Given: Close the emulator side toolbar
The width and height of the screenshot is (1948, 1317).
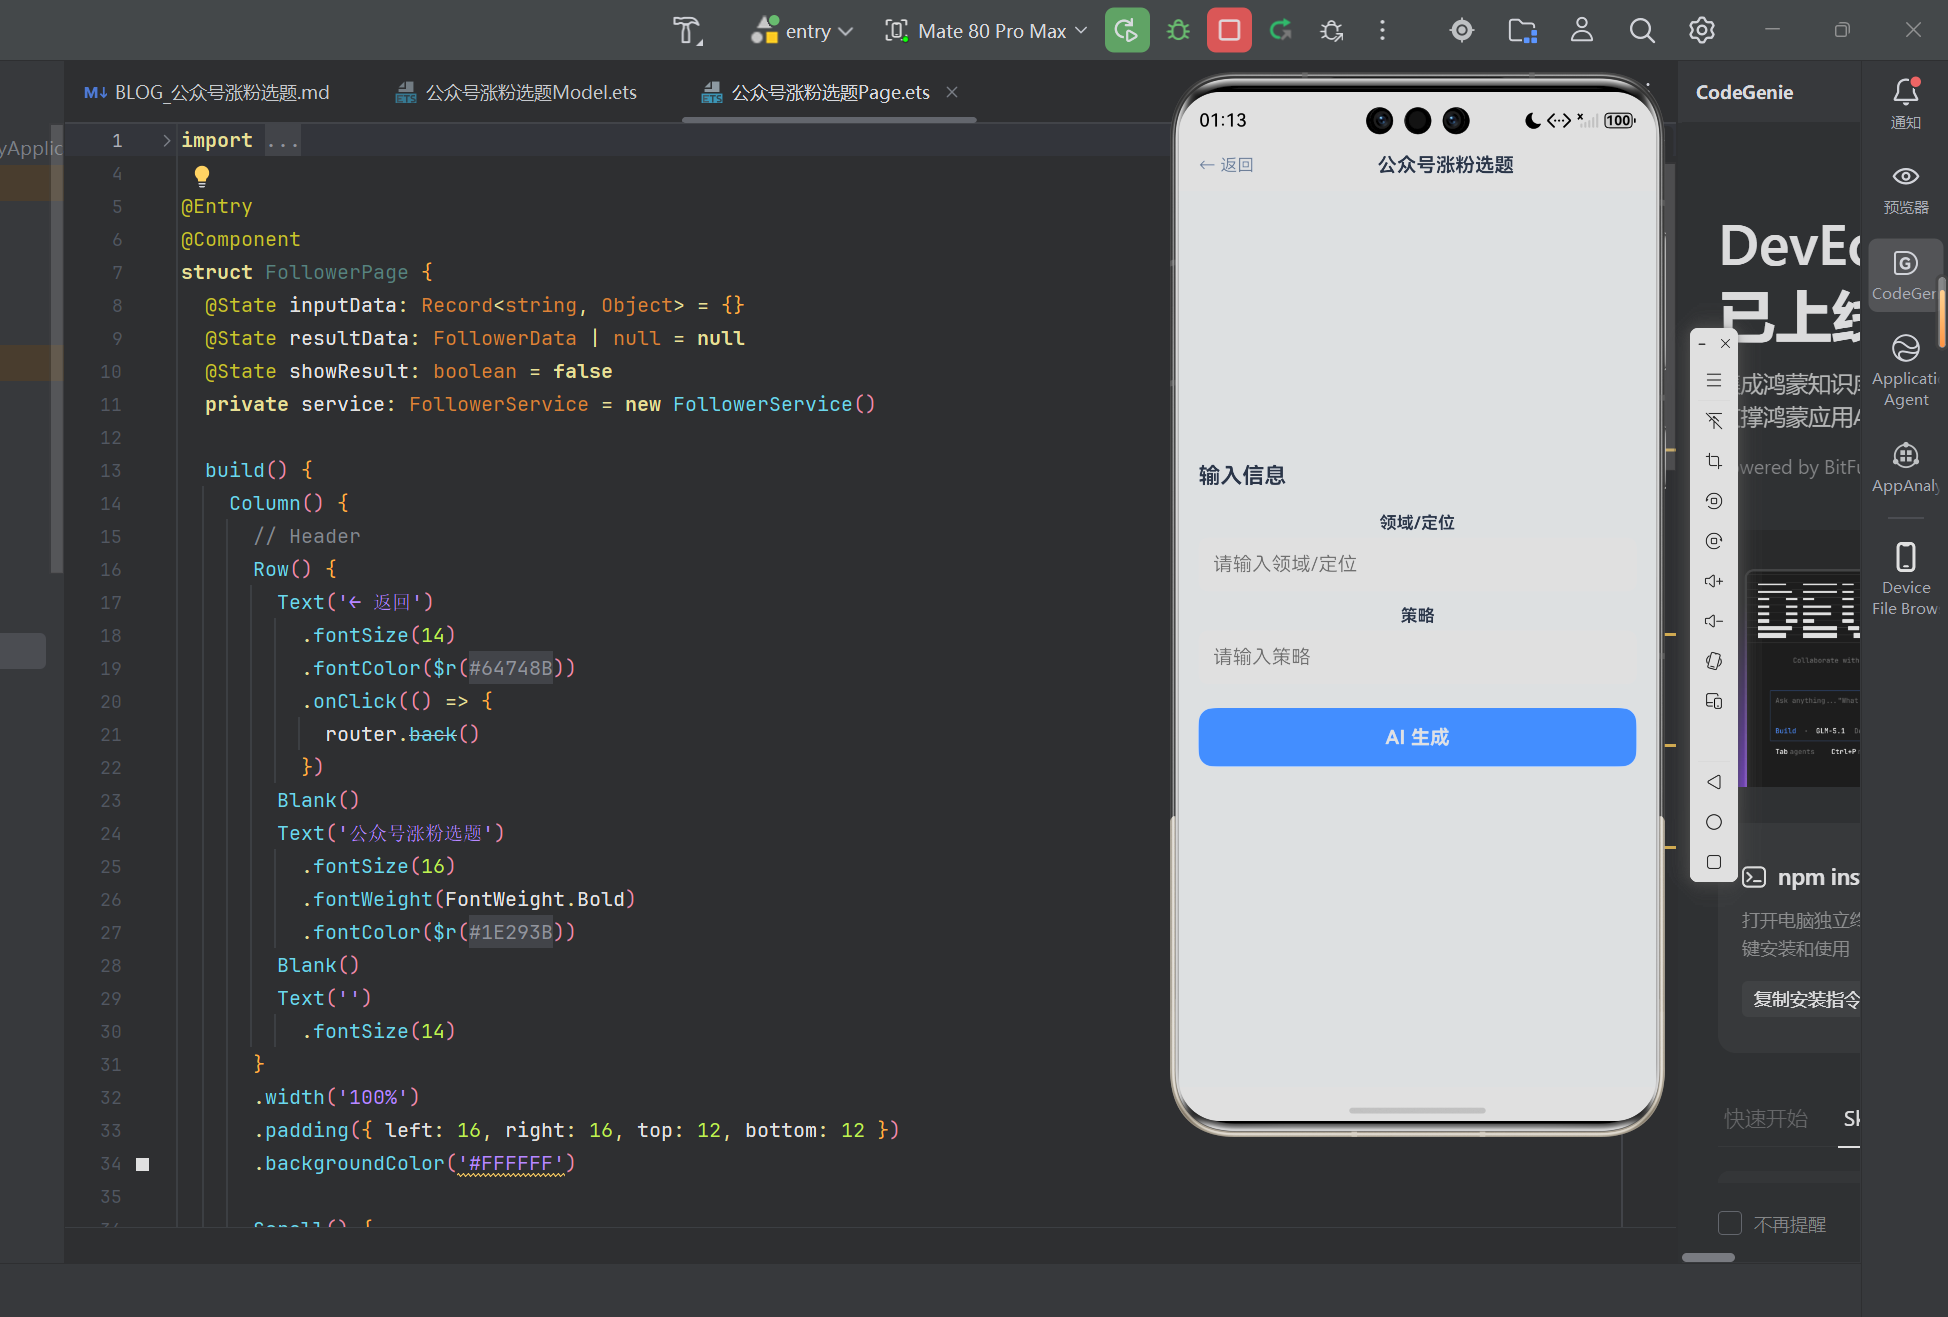Looking at the screenshot, I should 1725,344.
